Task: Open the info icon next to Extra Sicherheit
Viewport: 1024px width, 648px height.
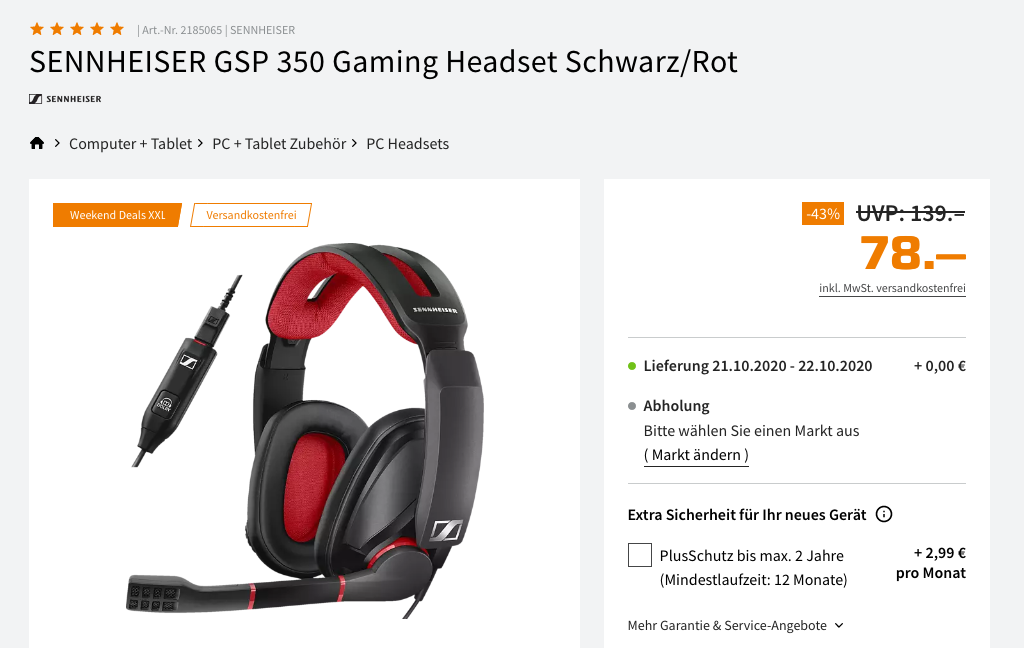Action: coord(884,514)
